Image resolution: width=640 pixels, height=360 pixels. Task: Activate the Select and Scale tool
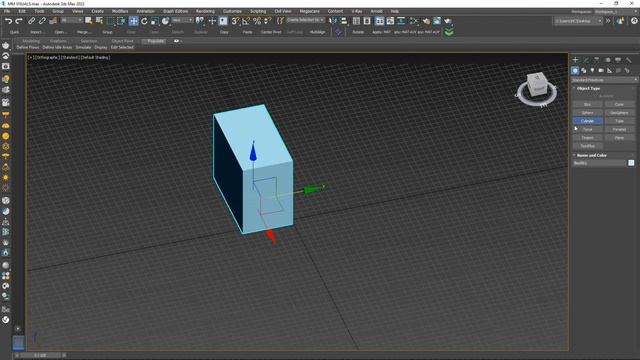tap(155, 21)
